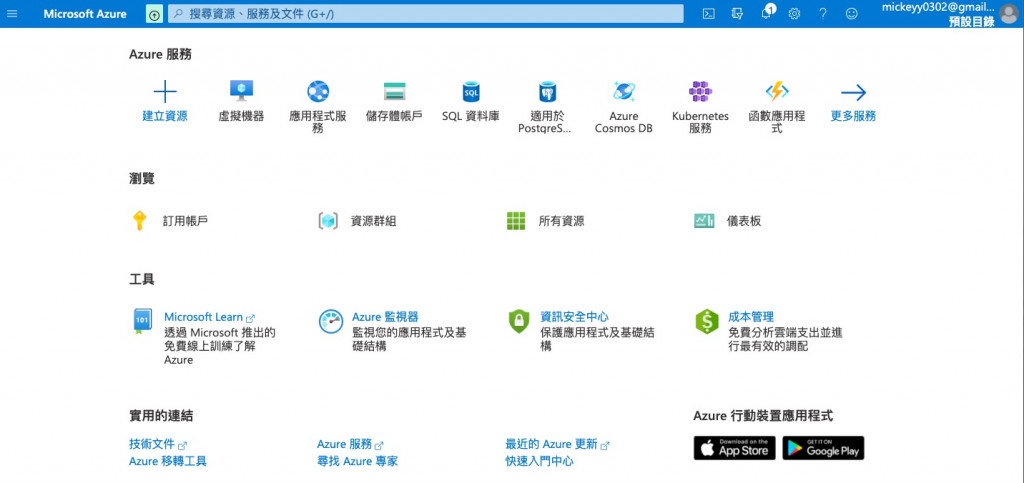Open the 函數應用程式 icon
The width and height of the screenshot is (1024, 483).
tap(776, 91)
